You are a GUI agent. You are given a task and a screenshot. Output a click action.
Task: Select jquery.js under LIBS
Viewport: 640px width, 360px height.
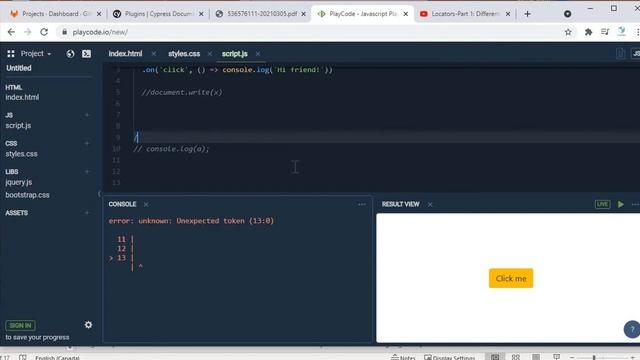pyautogui.click(x=19, y=182)
